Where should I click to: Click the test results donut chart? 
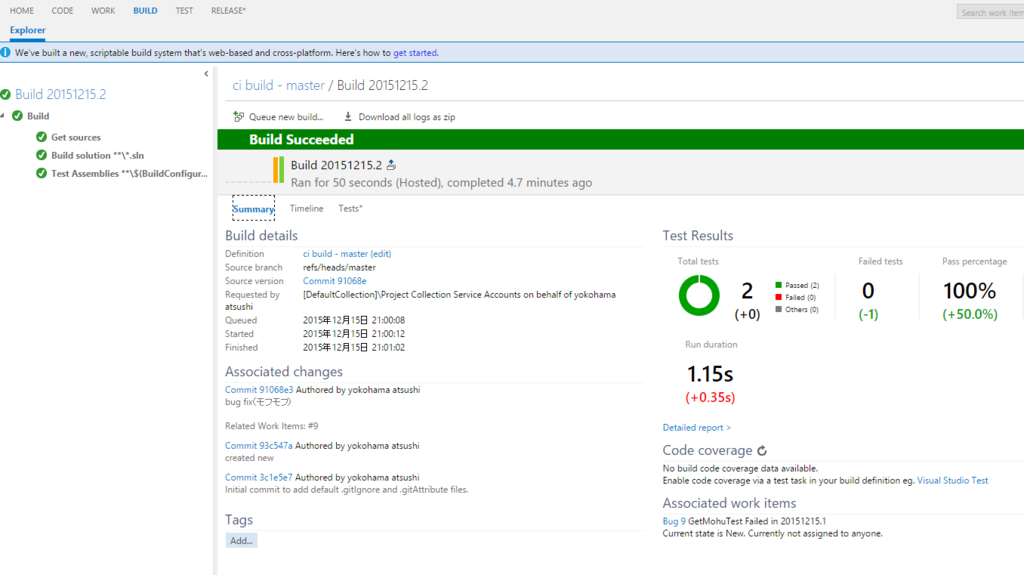(699, 295)
